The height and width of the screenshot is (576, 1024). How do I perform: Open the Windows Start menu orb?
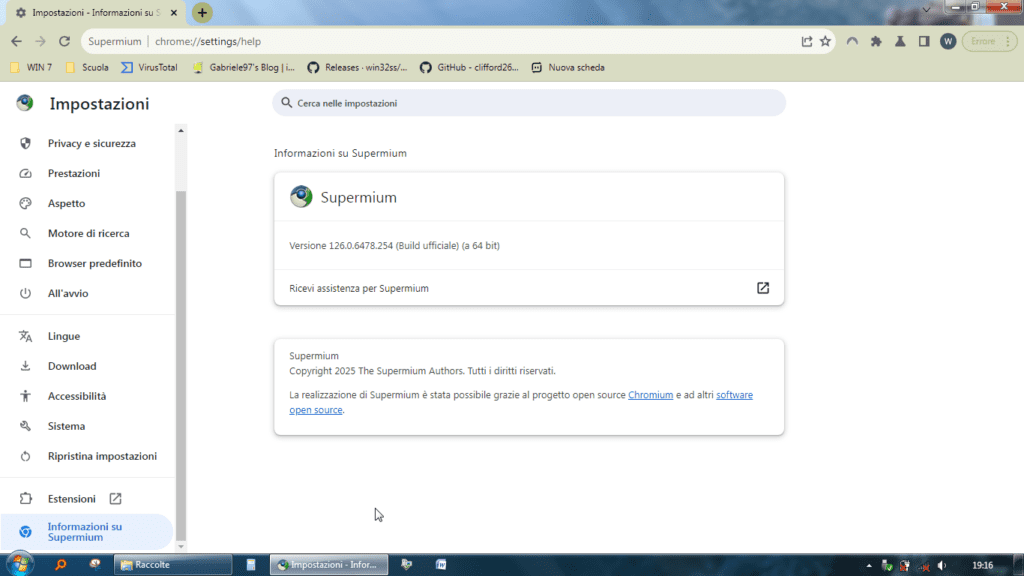click(20, 564)
